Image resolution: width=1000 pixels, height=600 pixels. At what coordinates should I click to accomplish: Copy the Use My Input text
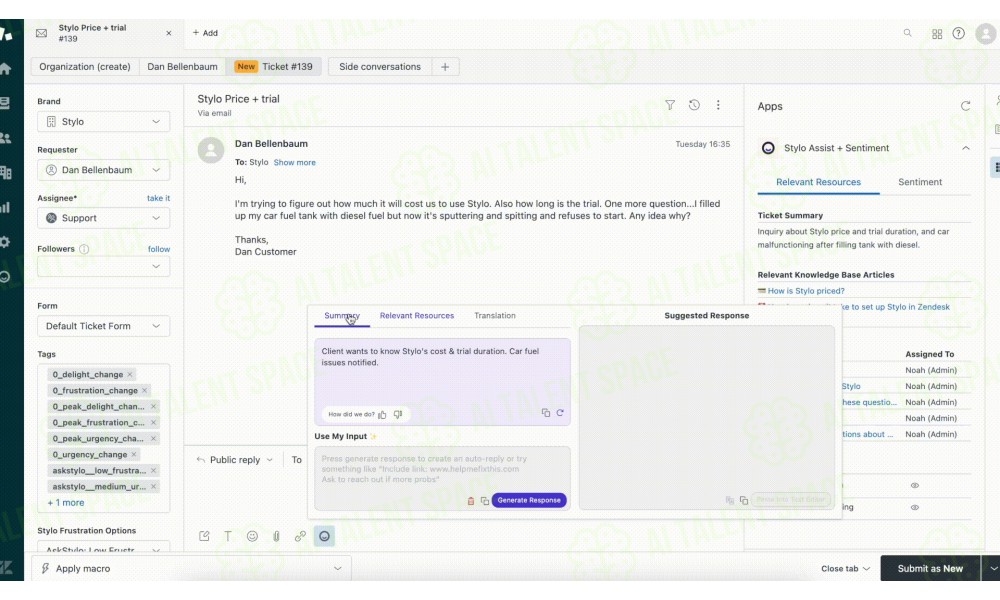click(485, 501)
